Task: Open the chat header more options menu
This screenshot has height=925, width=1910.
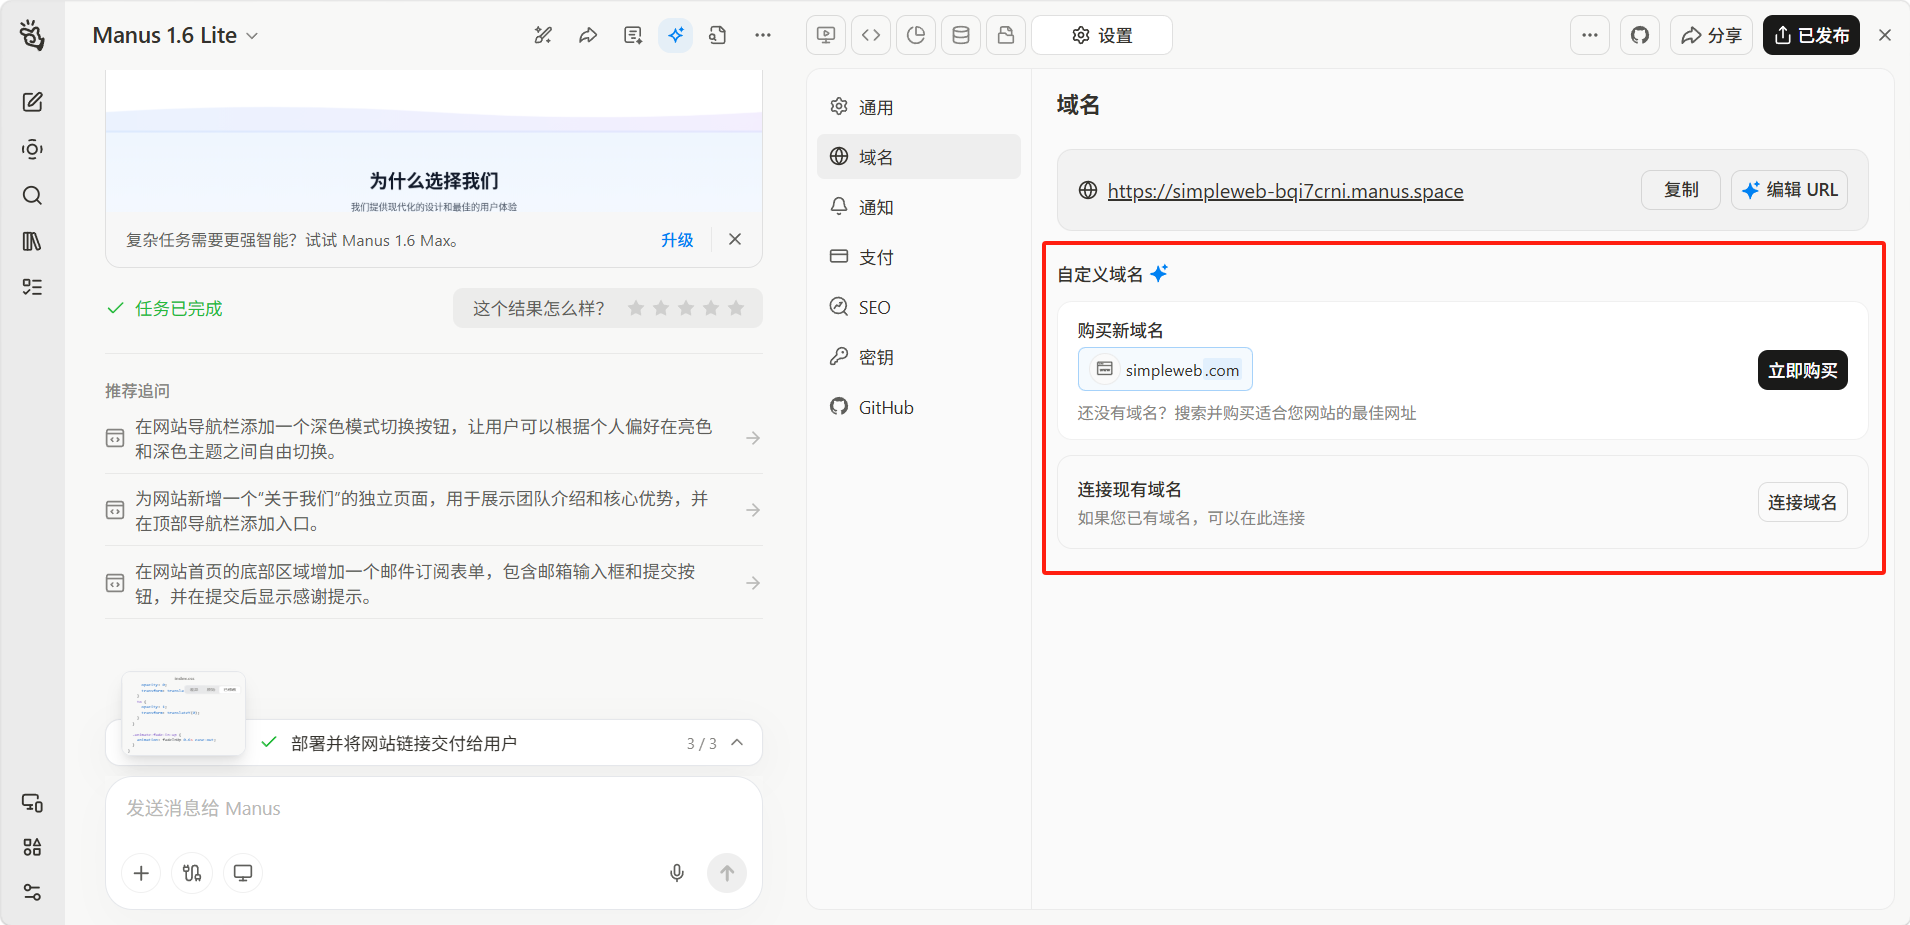Action: (763, 35)
